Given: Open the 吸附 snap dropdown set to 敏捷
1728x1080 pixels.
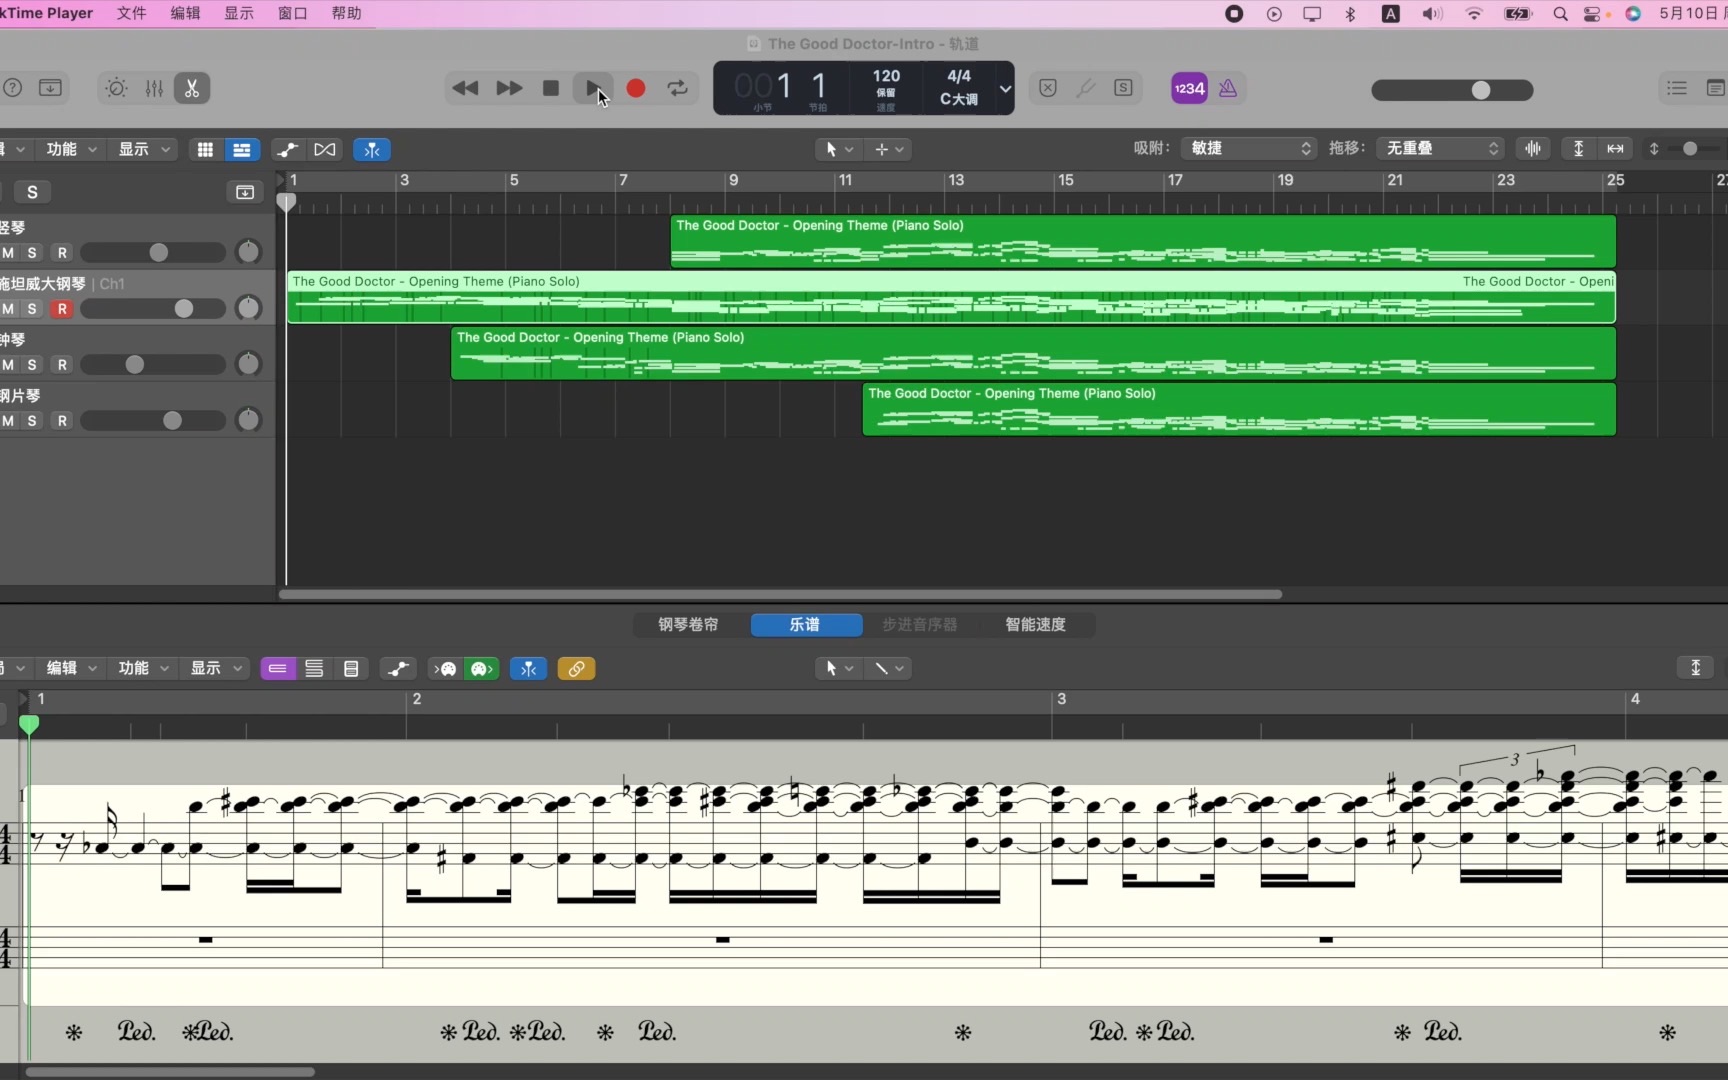Looking at the screenshot, I should [1248, 148].
